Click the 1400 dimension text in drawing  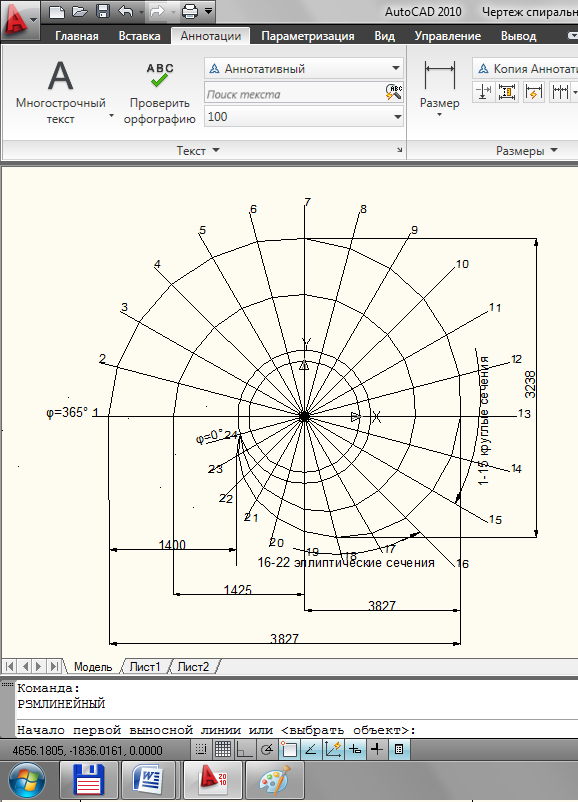pyautogui.click(x=172, y=544)
